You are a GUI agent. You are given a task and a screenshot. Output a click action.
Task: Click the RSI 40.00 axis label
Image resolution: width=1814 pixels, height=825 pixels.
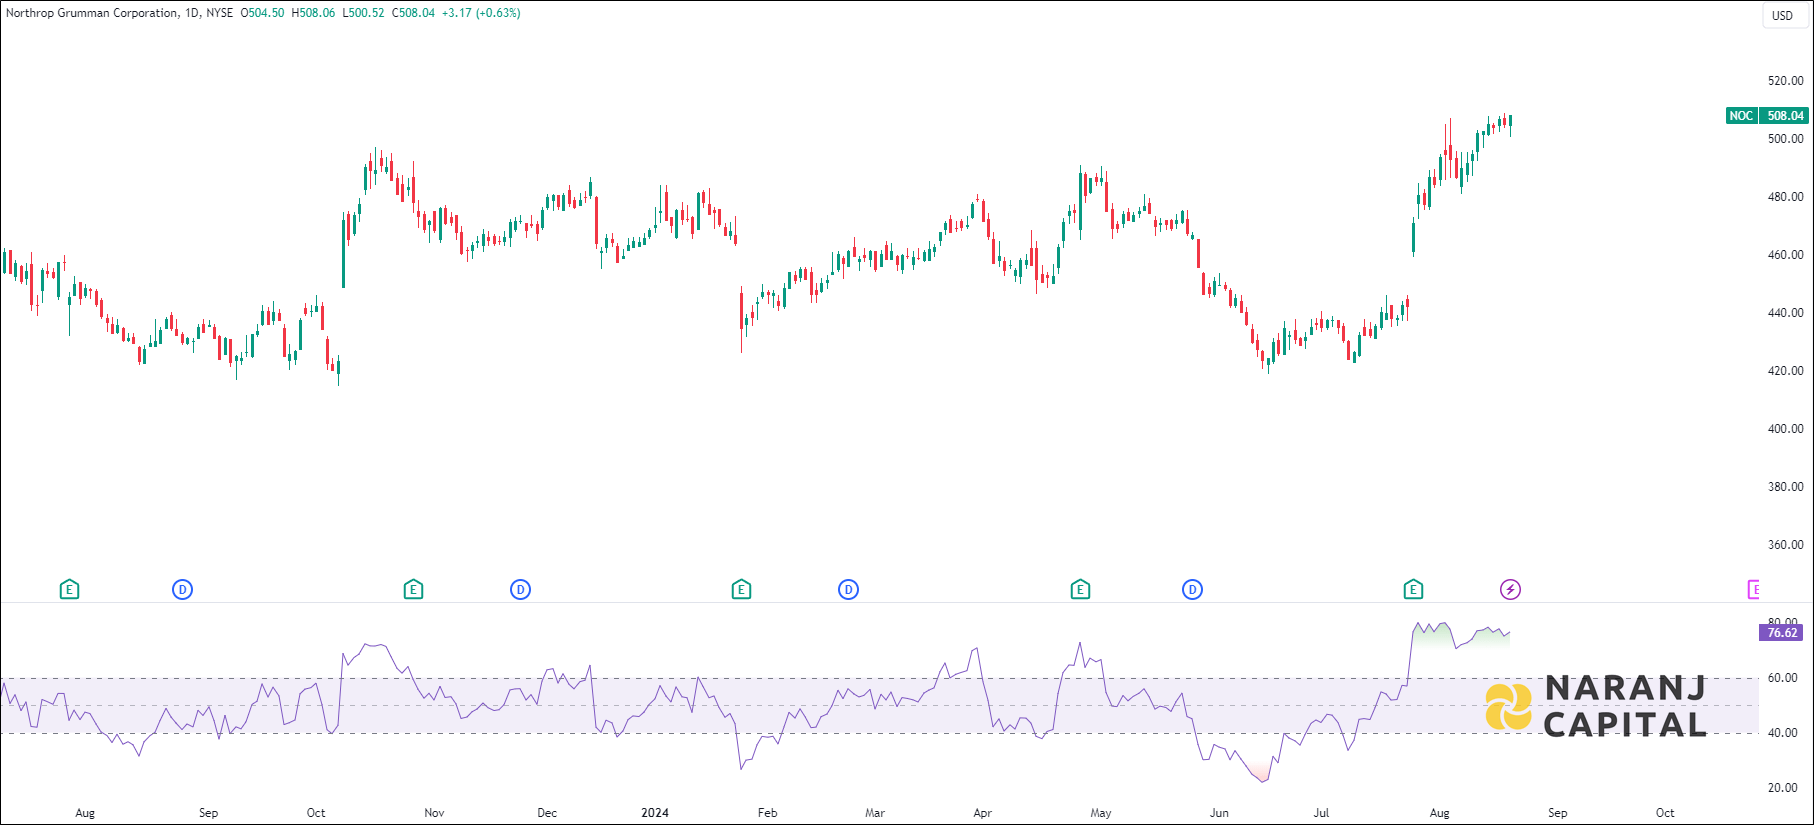1782,733
